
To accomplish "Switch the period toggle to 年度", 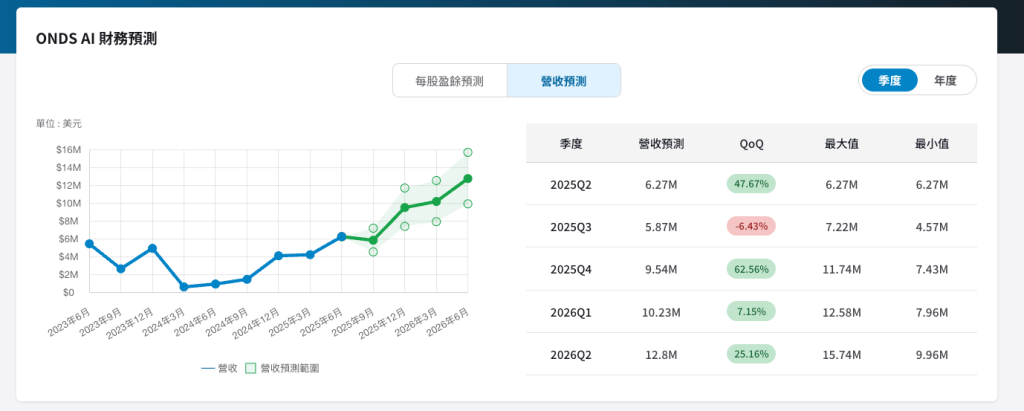I will (945, 80).
